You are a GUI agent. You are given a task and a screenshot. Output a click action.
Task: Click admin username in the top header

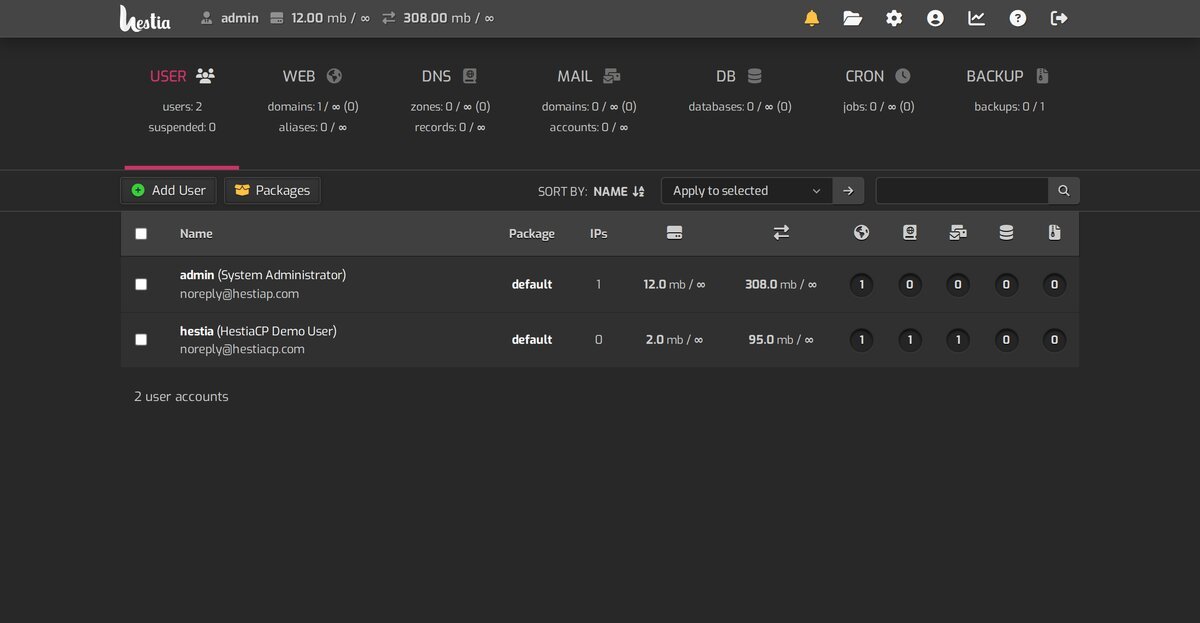click(240, 18)
